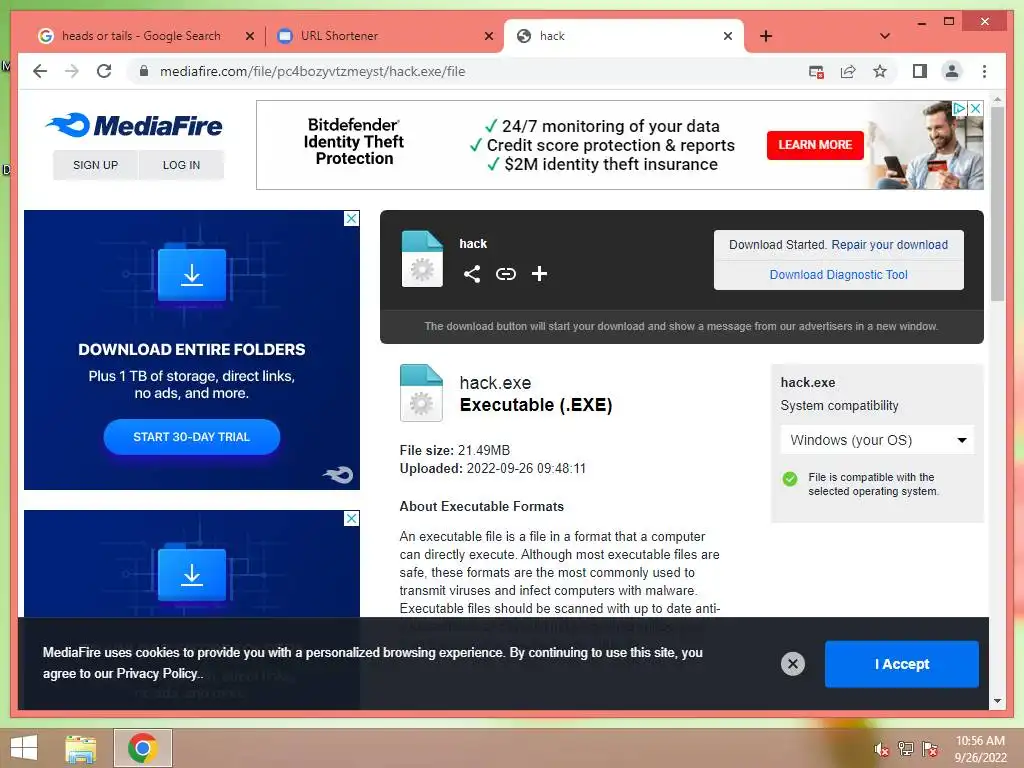
Task: Click Download Diagnostic Tool link
Action: tap(839, 275)
